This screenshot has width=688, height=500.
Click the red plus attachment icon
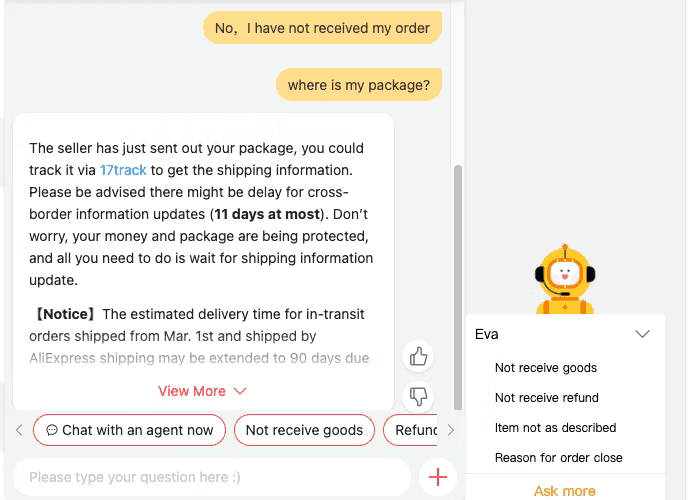[x=437, y=477]
